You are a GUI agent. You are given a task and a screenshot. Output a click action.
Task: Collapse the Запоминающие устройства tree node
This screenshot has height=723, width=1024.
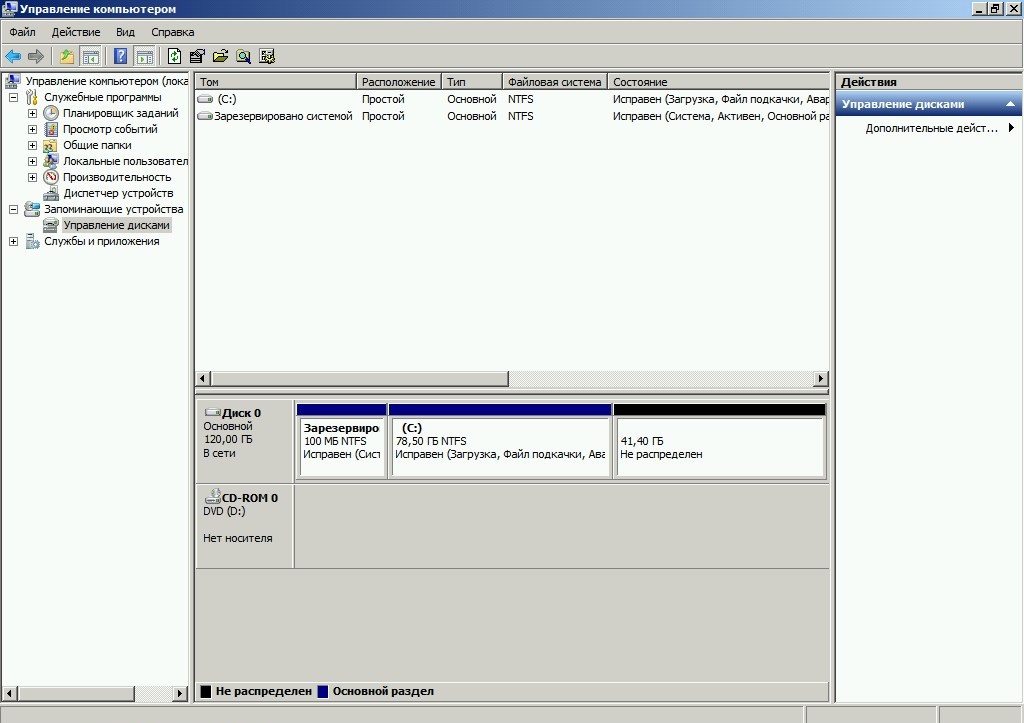pos(13,210)
